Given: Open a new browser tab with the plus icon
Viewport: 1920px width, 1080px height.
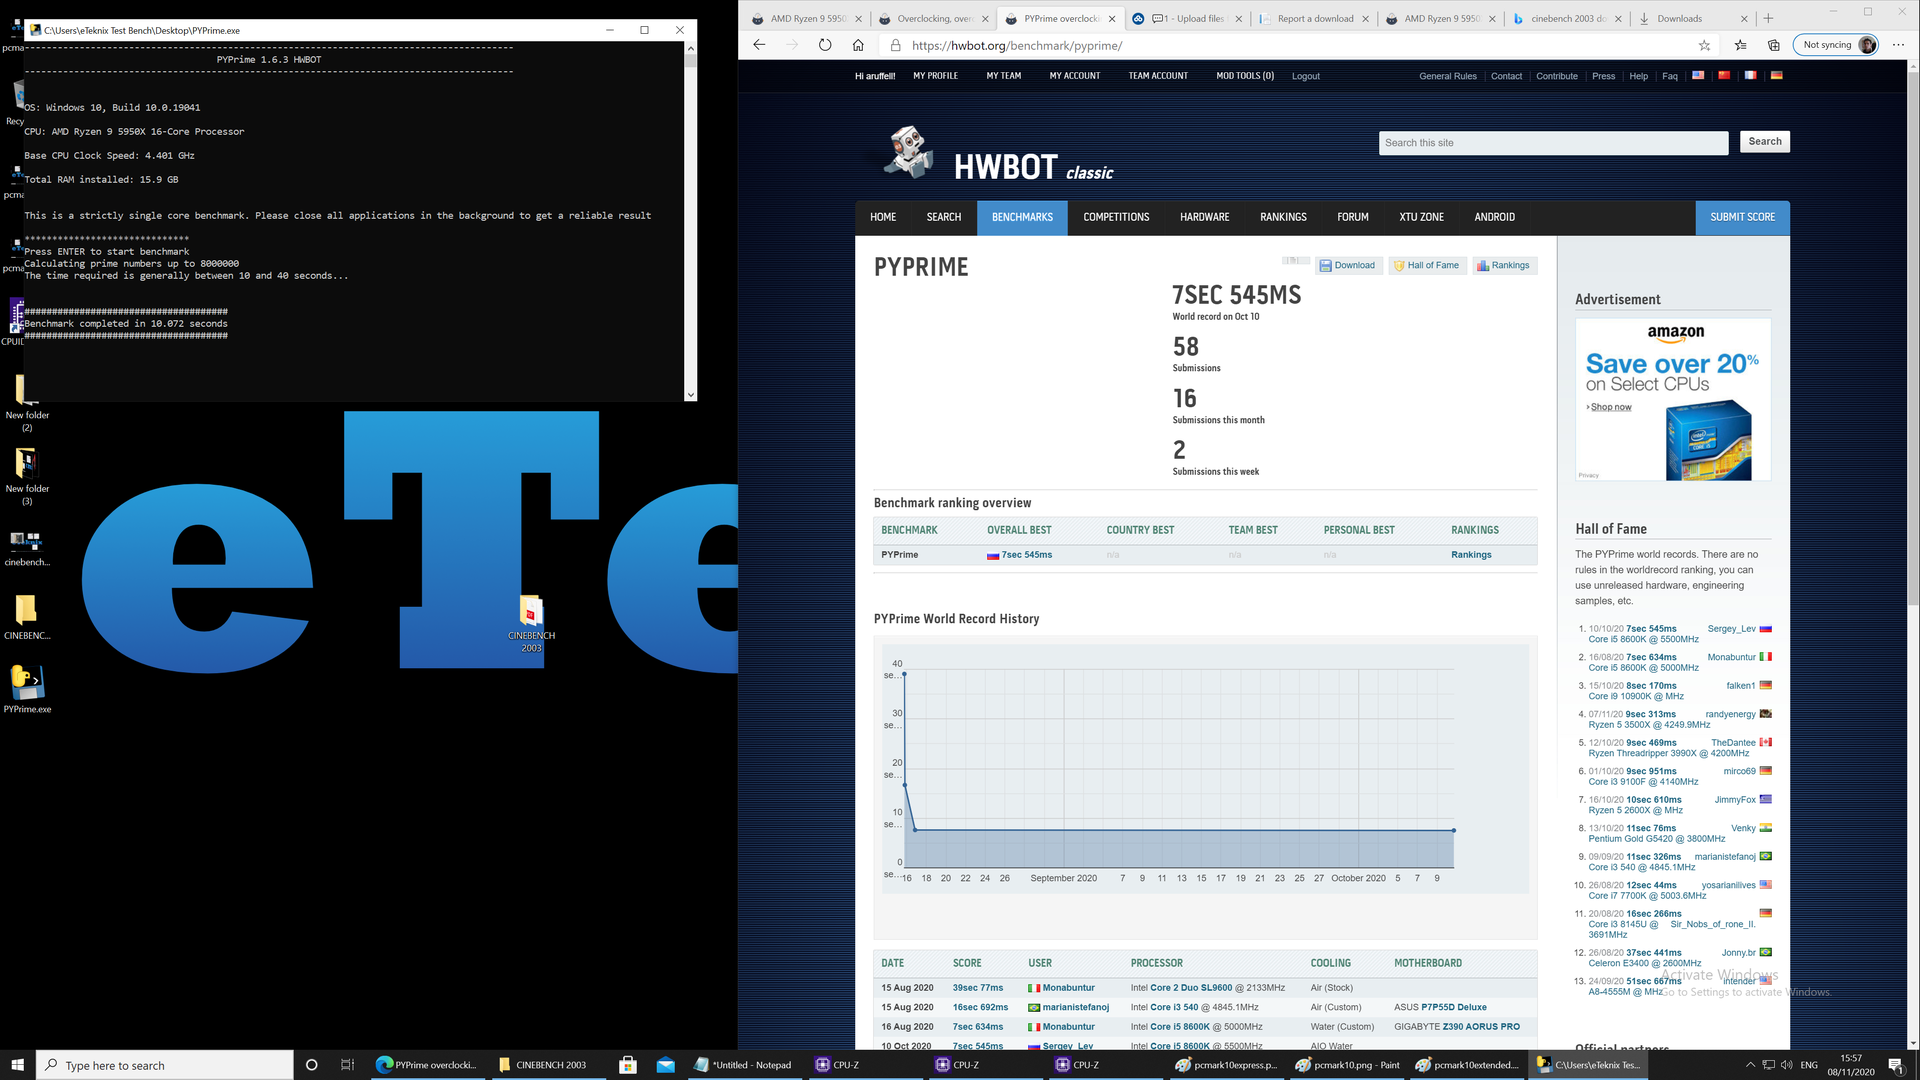Looking at the screenshot, I should 1768,18.
